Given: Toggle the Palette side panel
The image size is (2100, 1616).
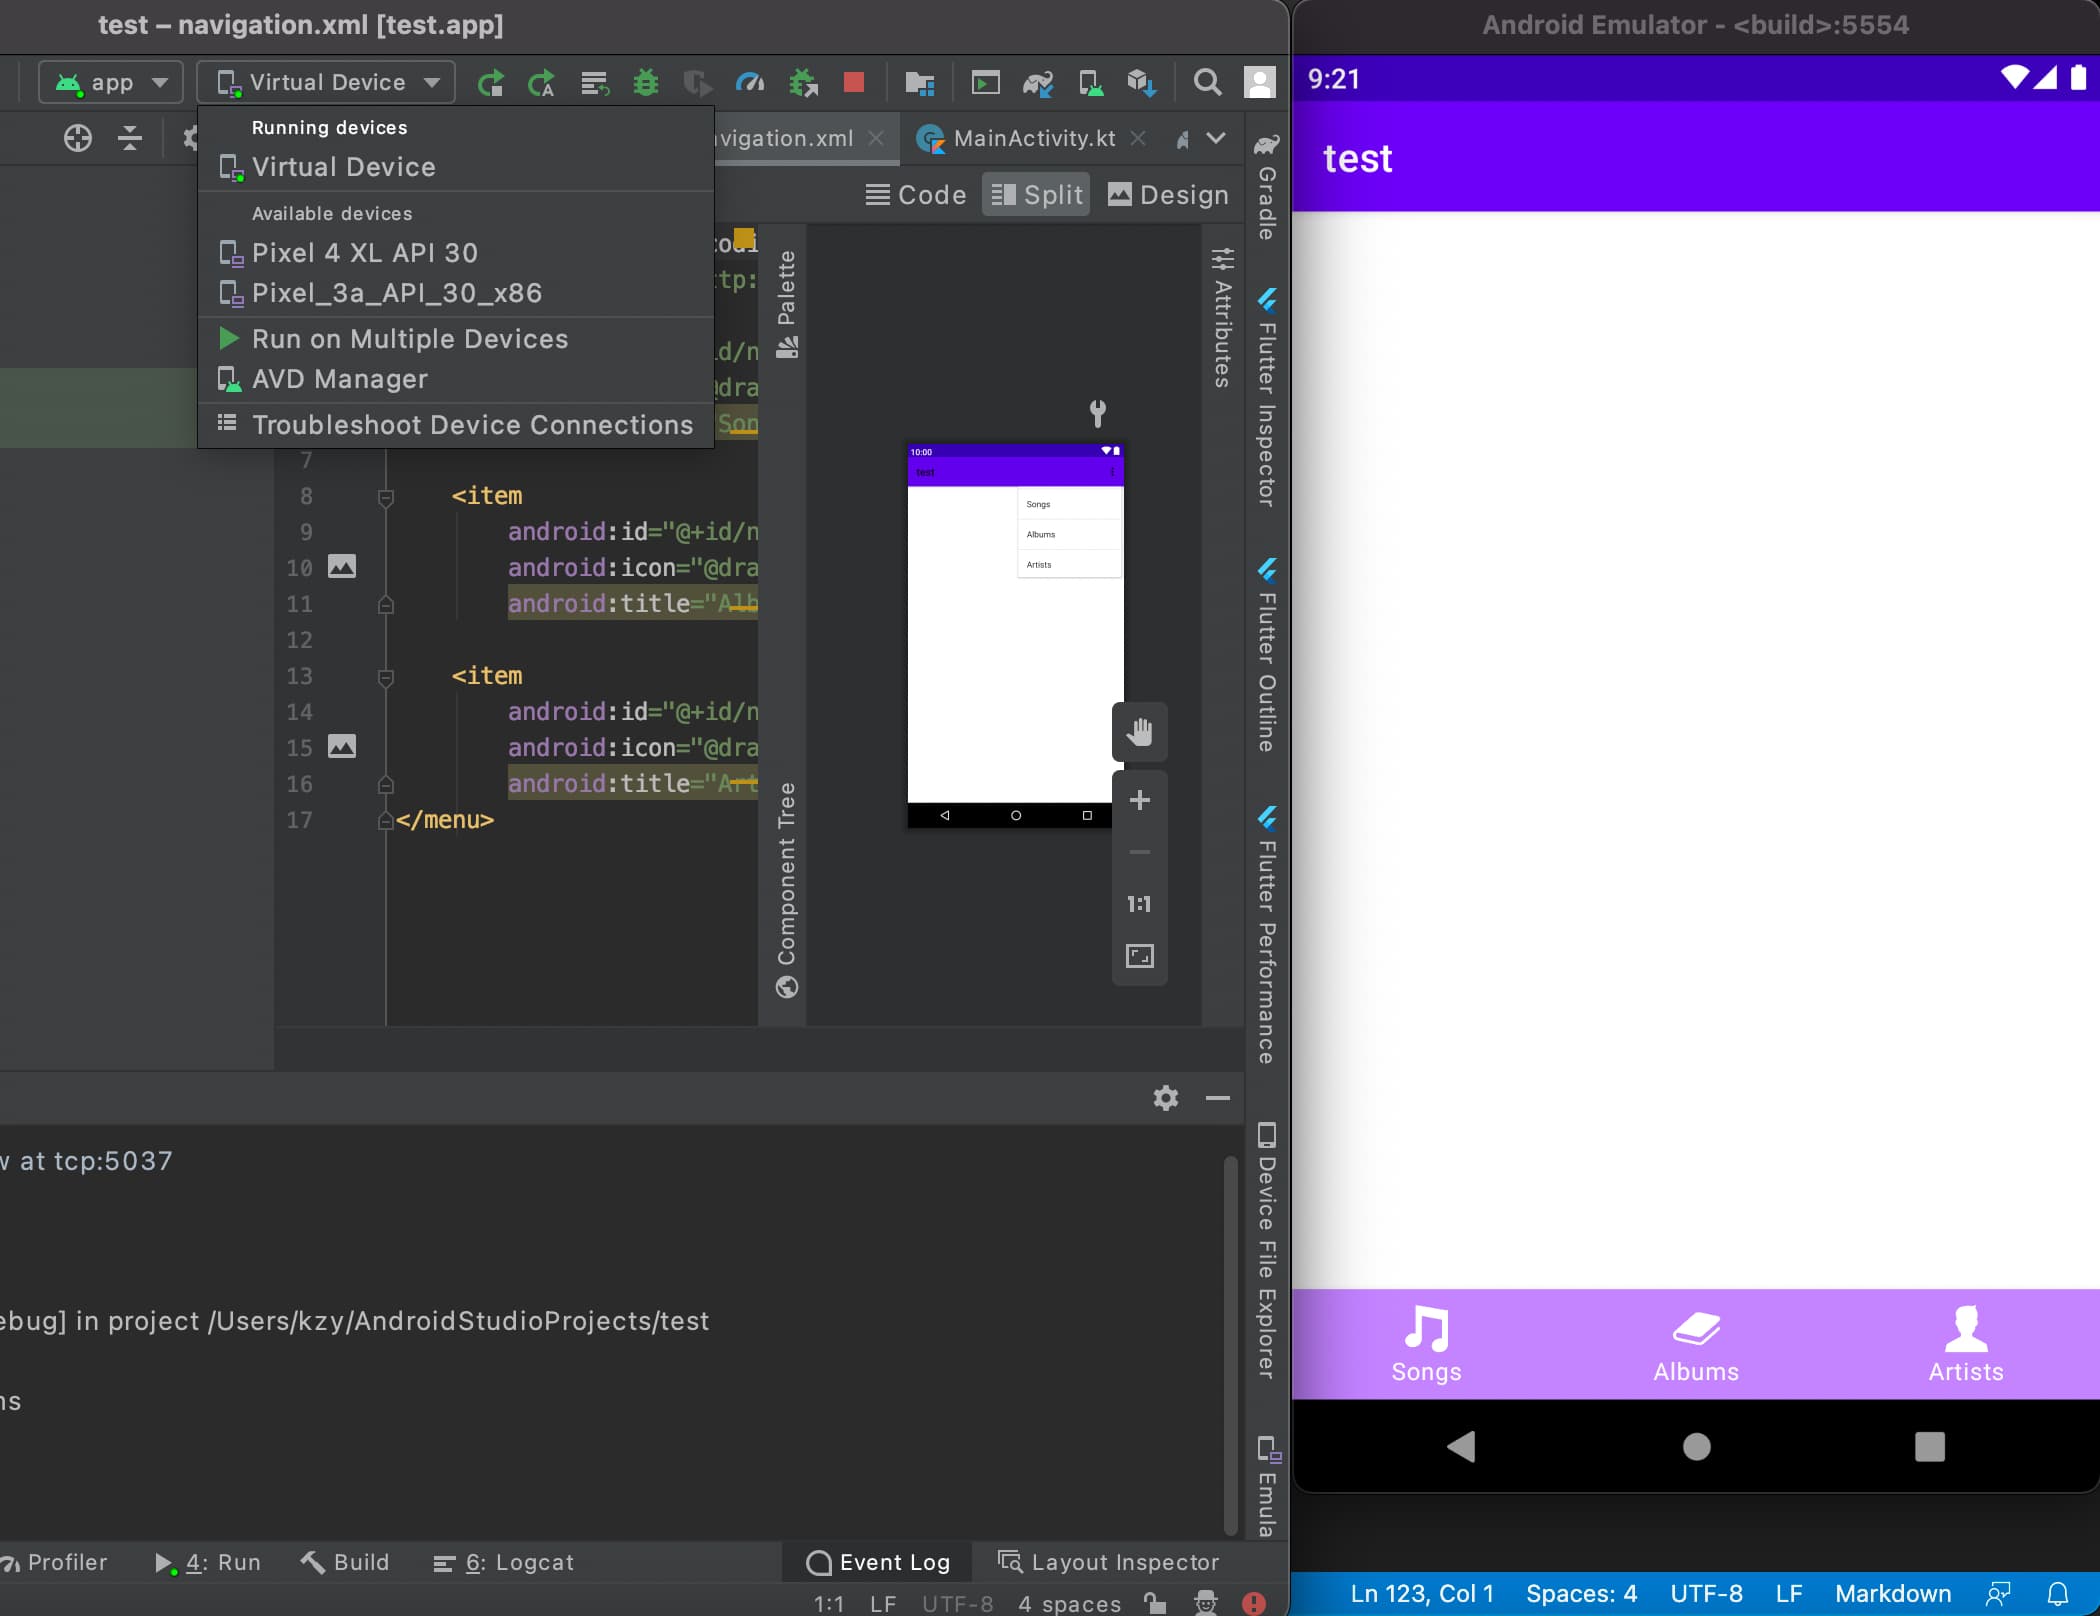Looking at the screenshot, I should (x=787, y=305).
